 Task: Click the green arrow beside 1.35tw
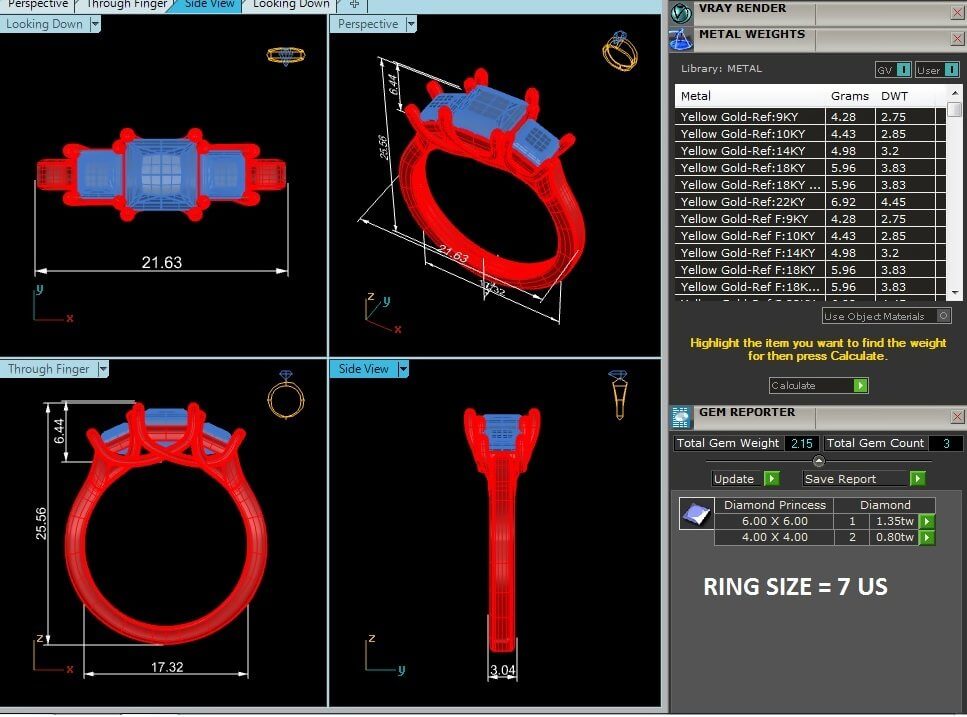point(927,521)
